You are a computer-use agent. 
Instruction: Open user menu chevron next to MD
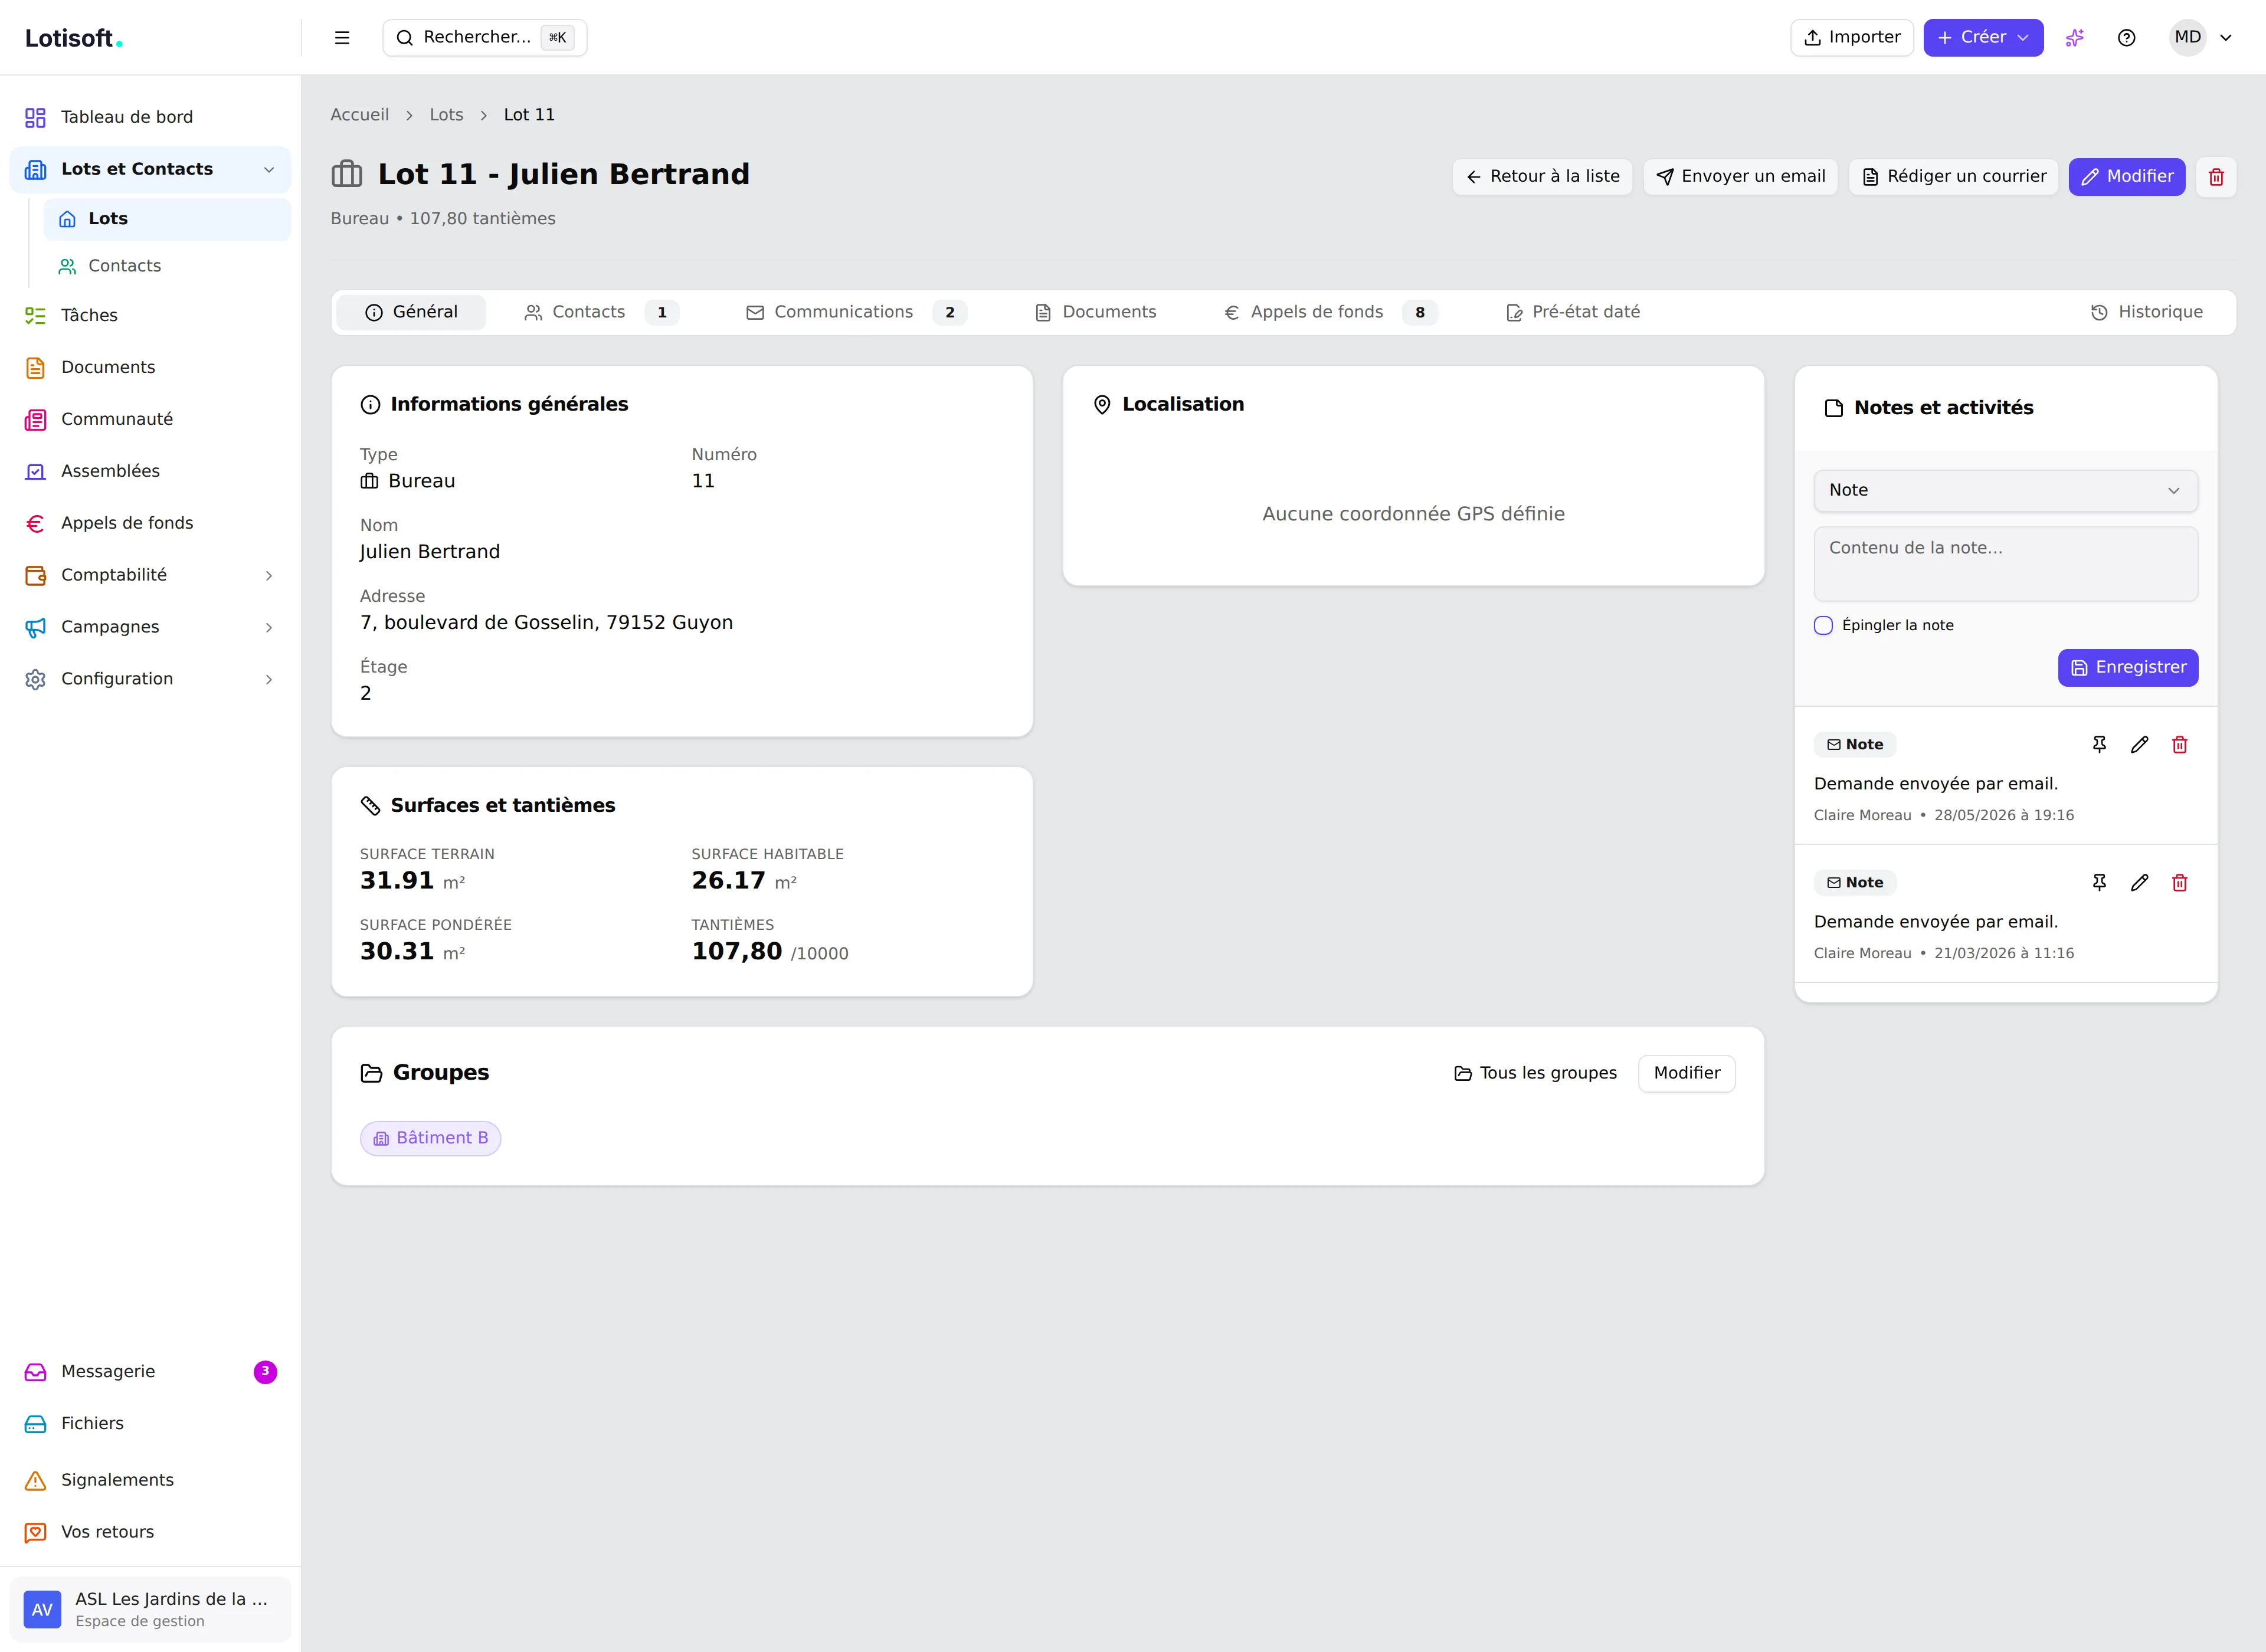(2226, 38)
